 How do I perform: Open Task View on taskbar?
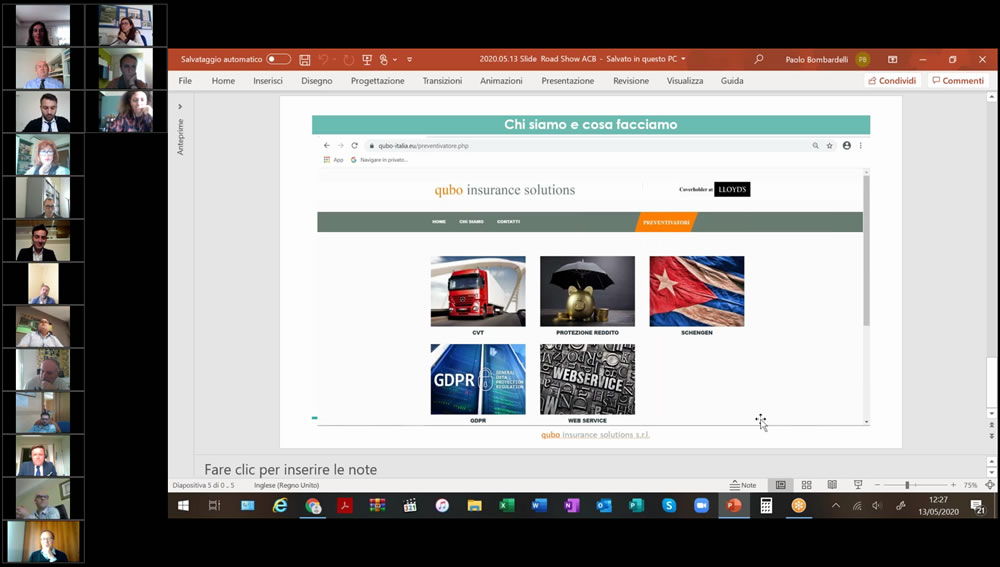pyautogui.click(x=214, y=506)
